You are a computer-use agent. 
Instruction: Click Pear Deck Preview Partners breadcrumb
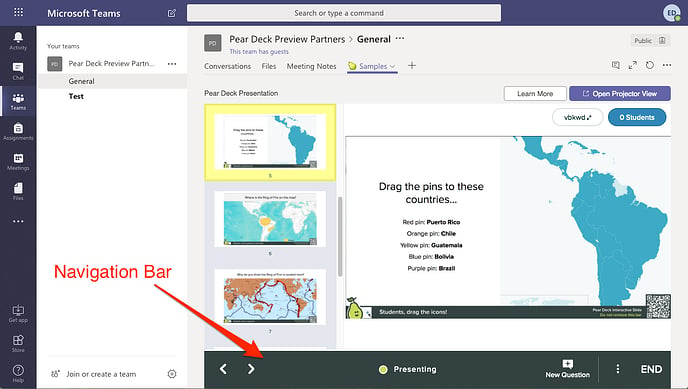(x=287, y=39)
